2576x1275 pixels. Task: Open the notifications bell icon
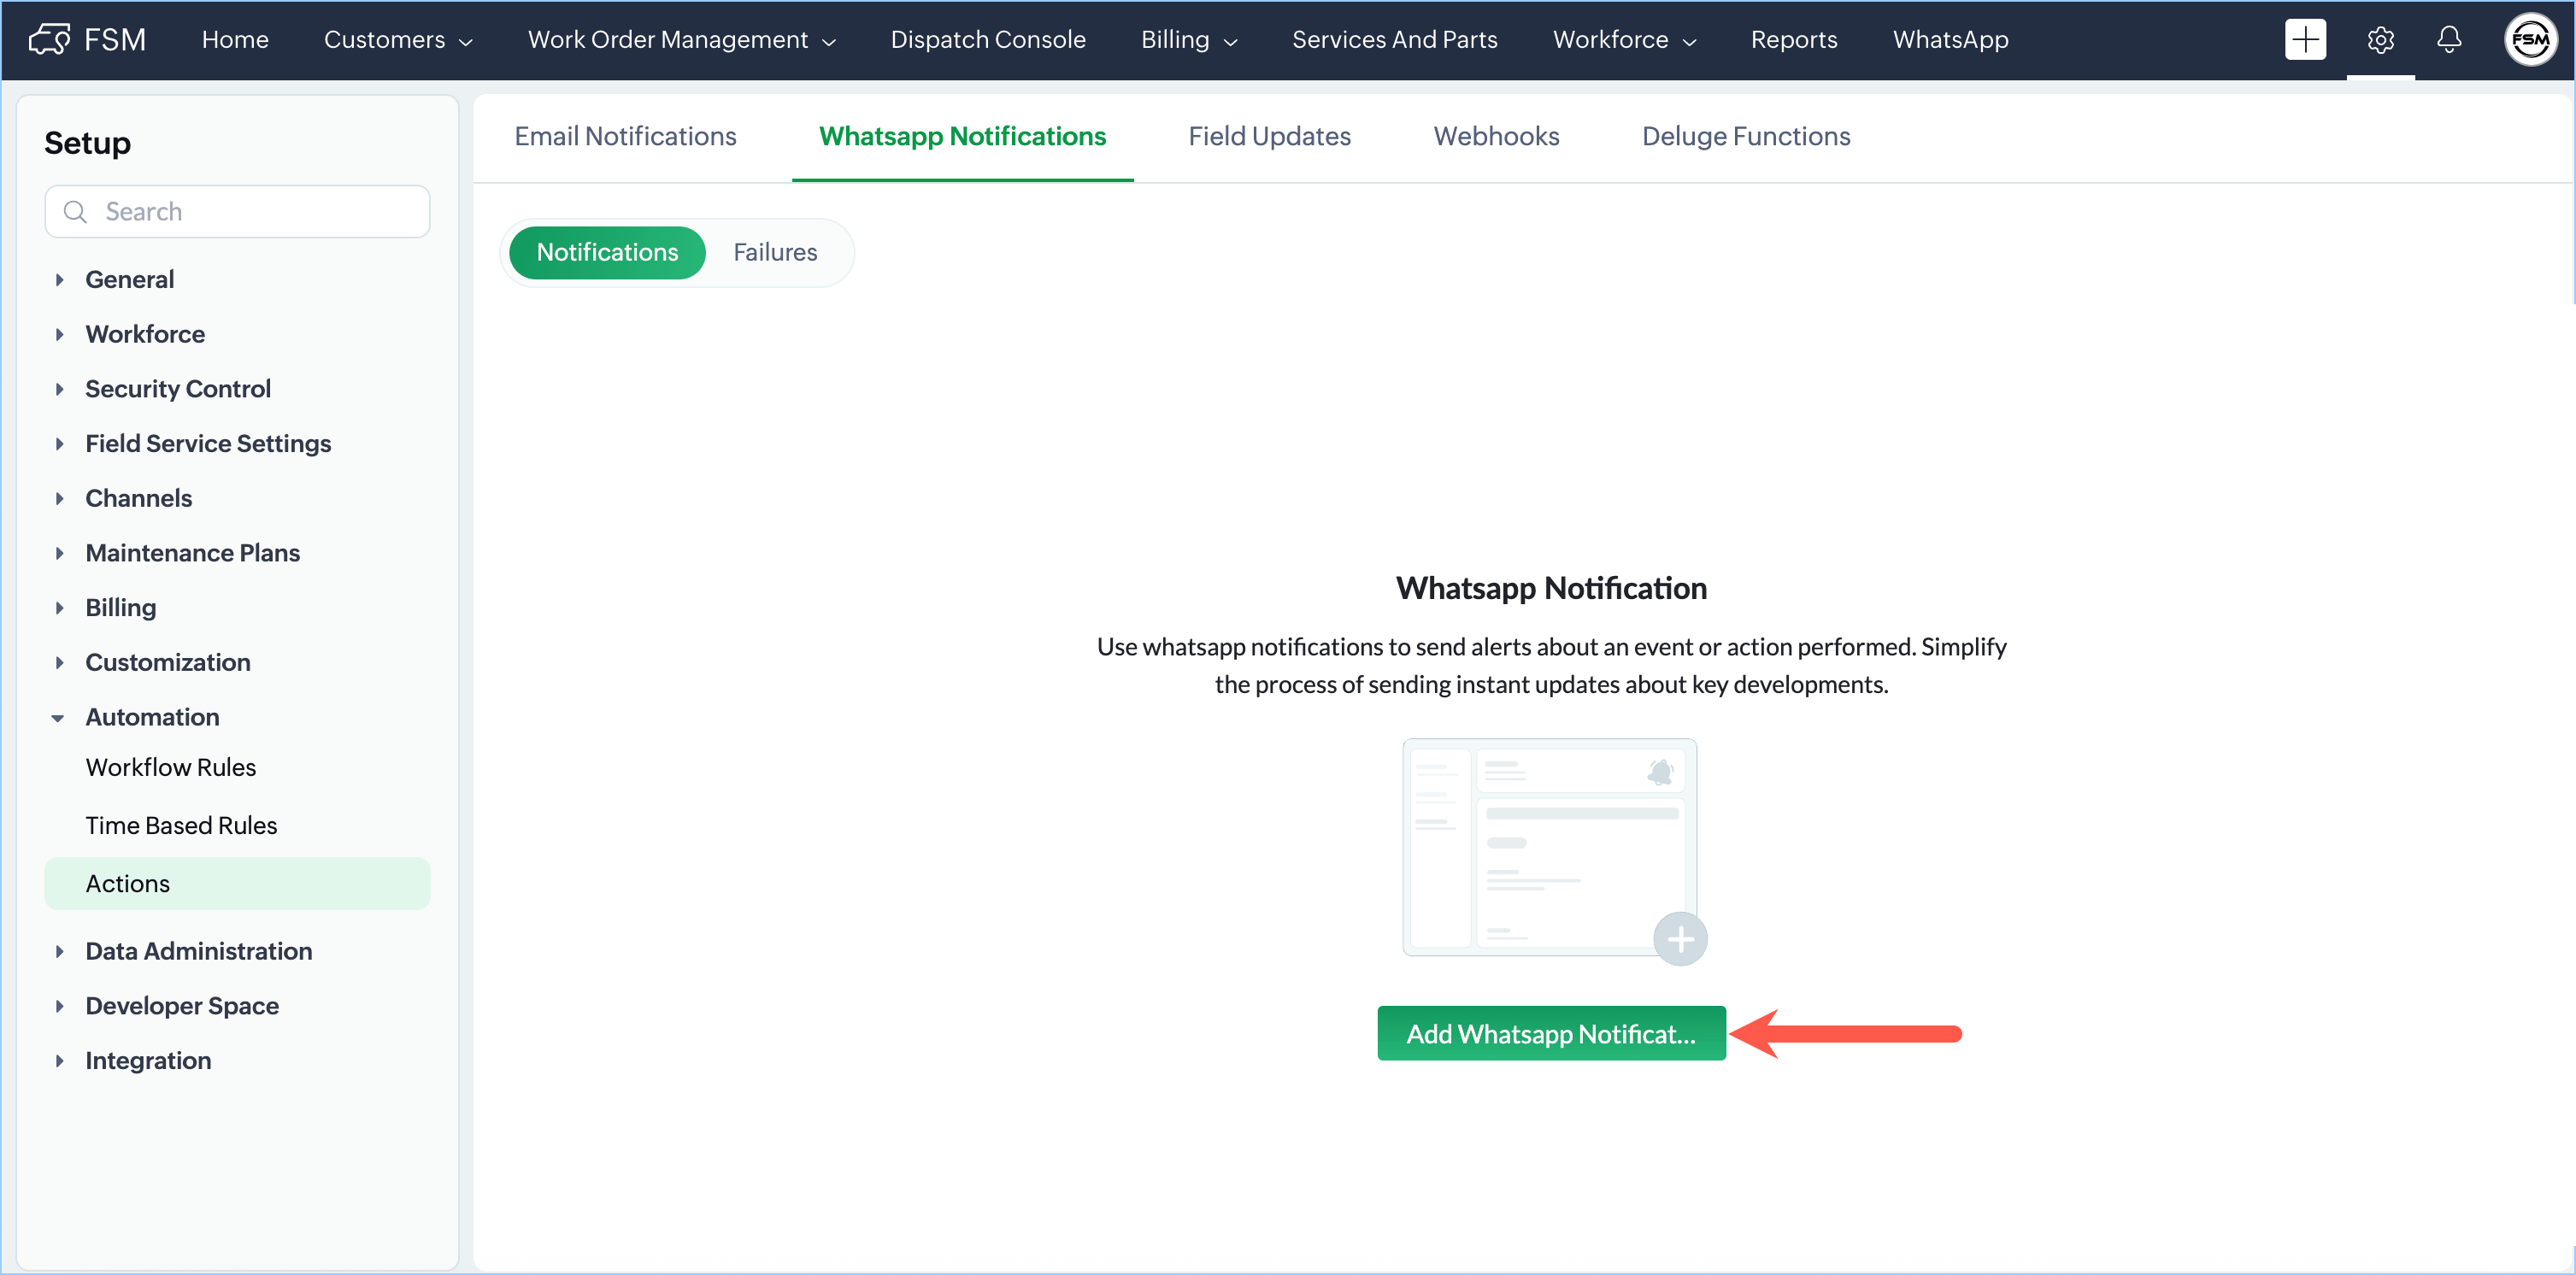2448,40
